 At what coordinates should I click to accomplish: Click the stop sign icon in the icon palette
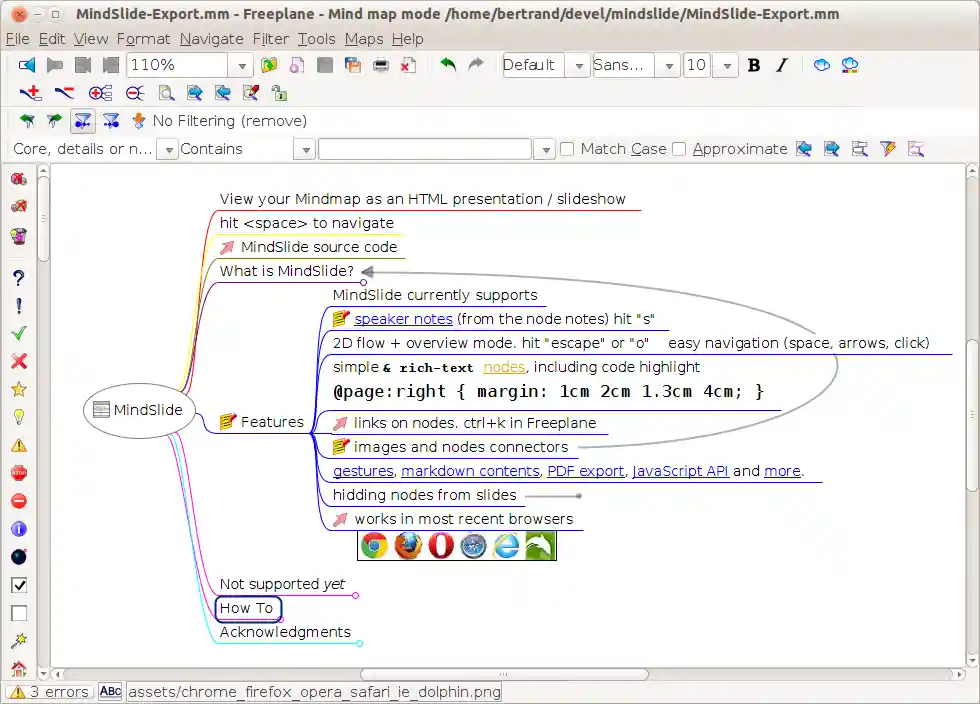pyautogui.click(x=19, y=473)
